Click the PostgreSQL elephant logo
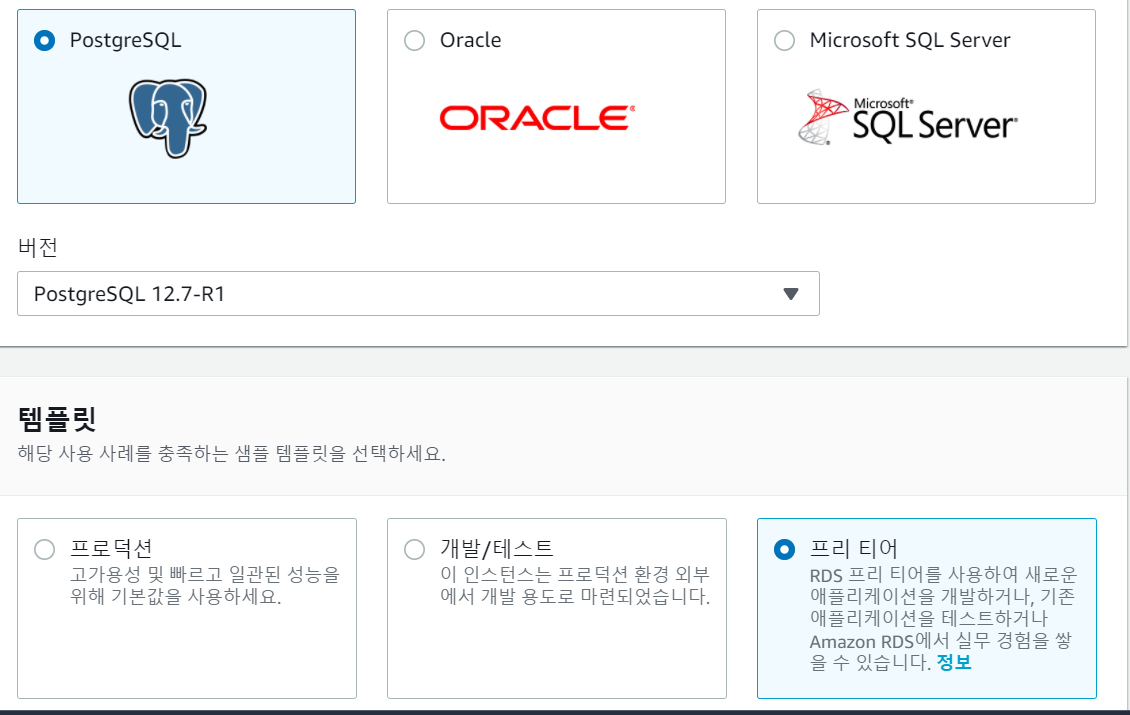Viewport: 1130px width, 715px height. click(169, 118)
